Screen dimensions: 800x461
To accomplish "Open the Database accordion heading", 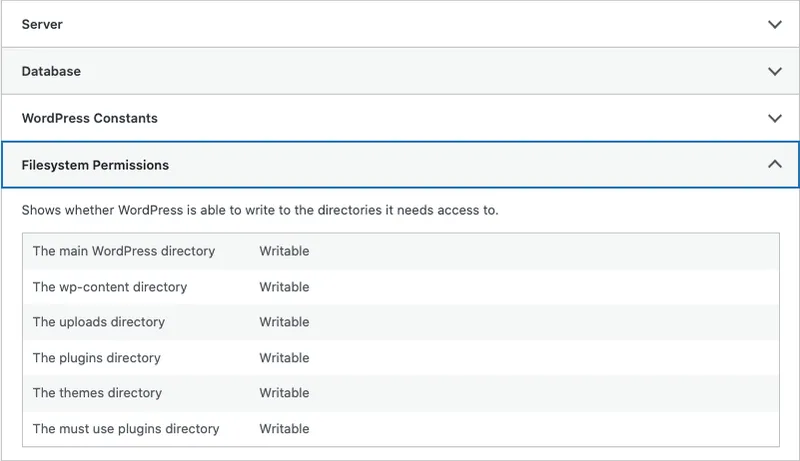I will tap(51, 71).
